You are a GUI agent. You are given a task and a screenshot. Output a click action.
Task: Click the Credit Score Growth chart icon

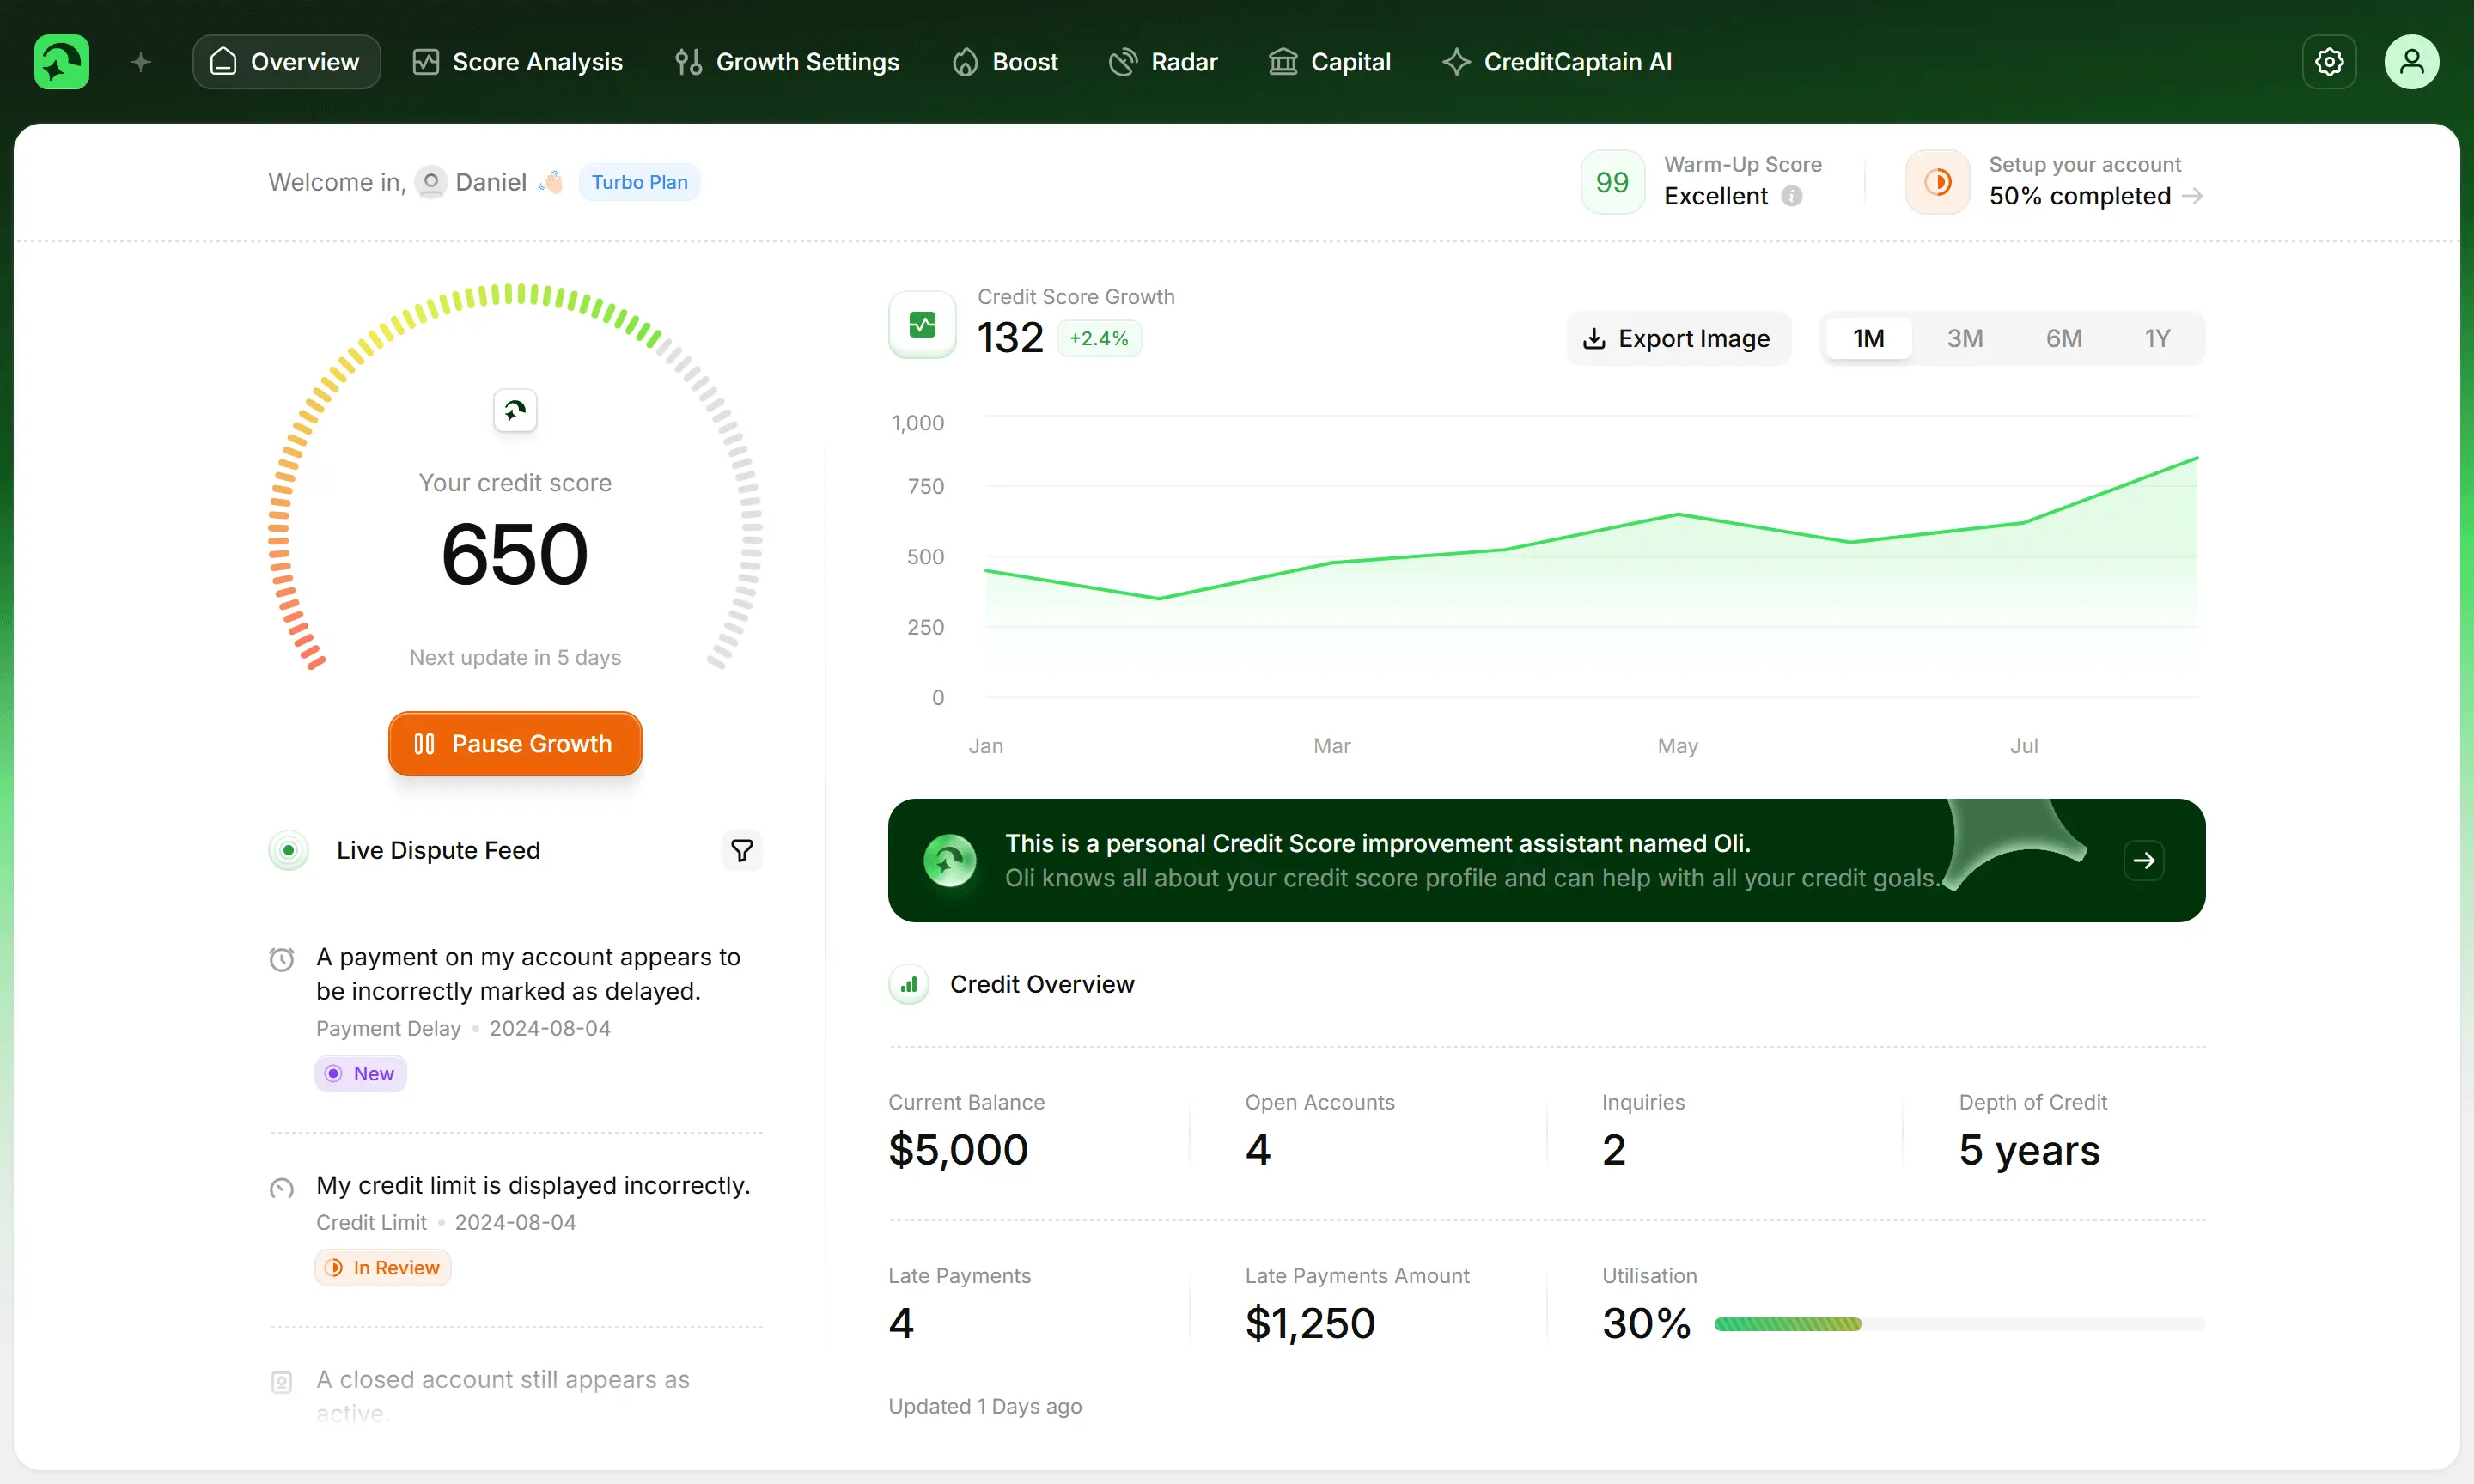pos(922,324)
